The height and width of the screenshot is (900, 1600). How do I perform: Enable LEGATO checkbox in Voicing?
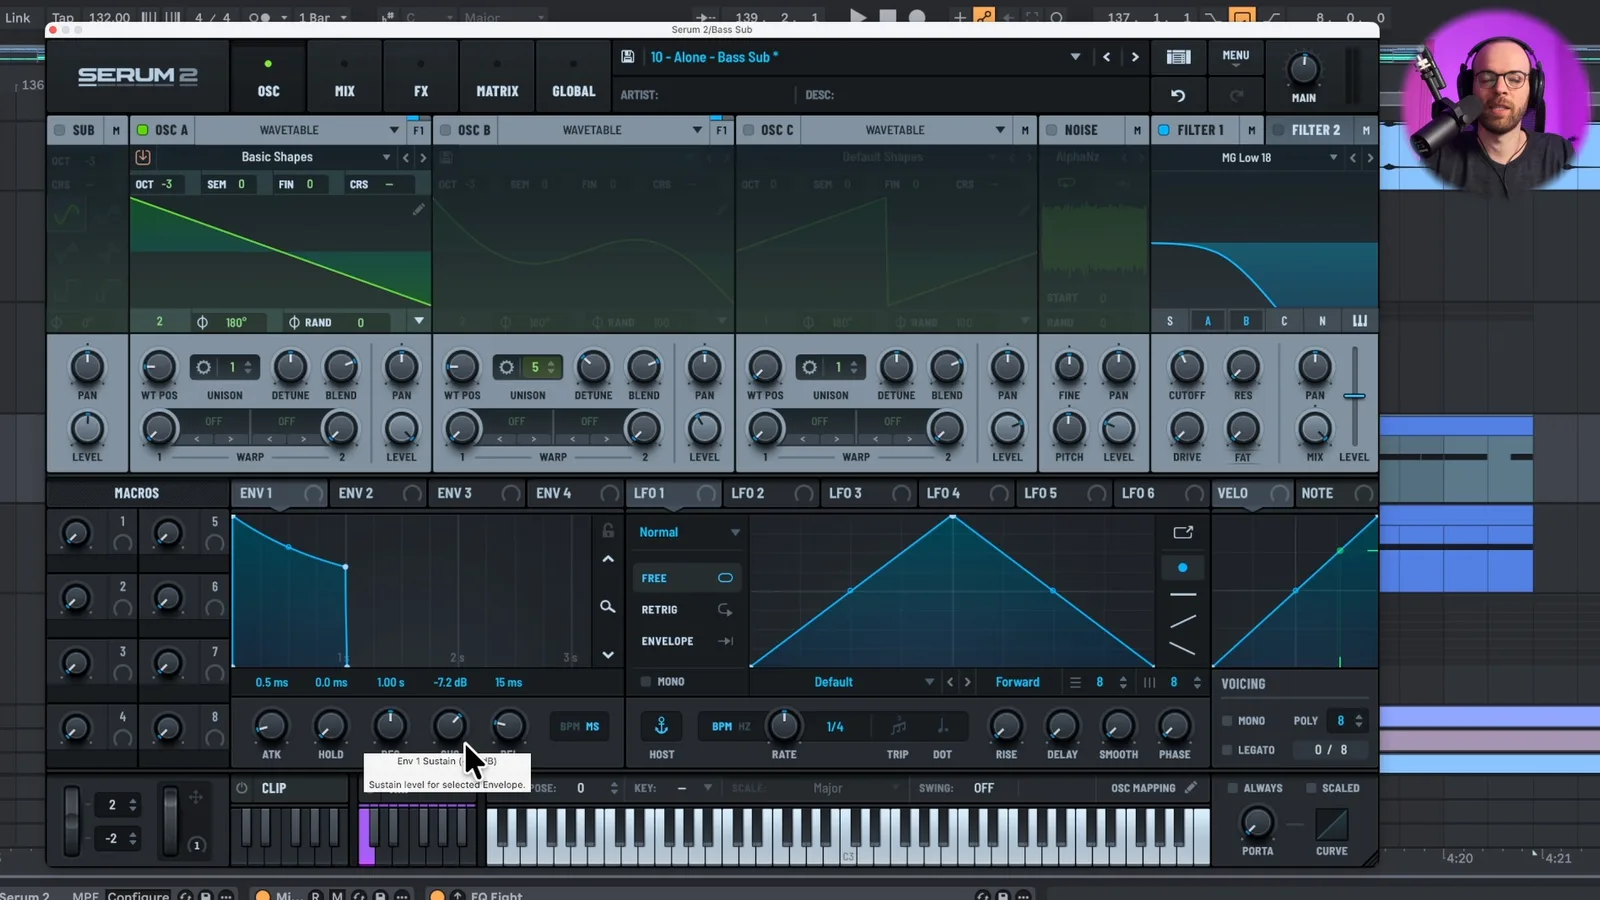click(x=1227, y=749)
